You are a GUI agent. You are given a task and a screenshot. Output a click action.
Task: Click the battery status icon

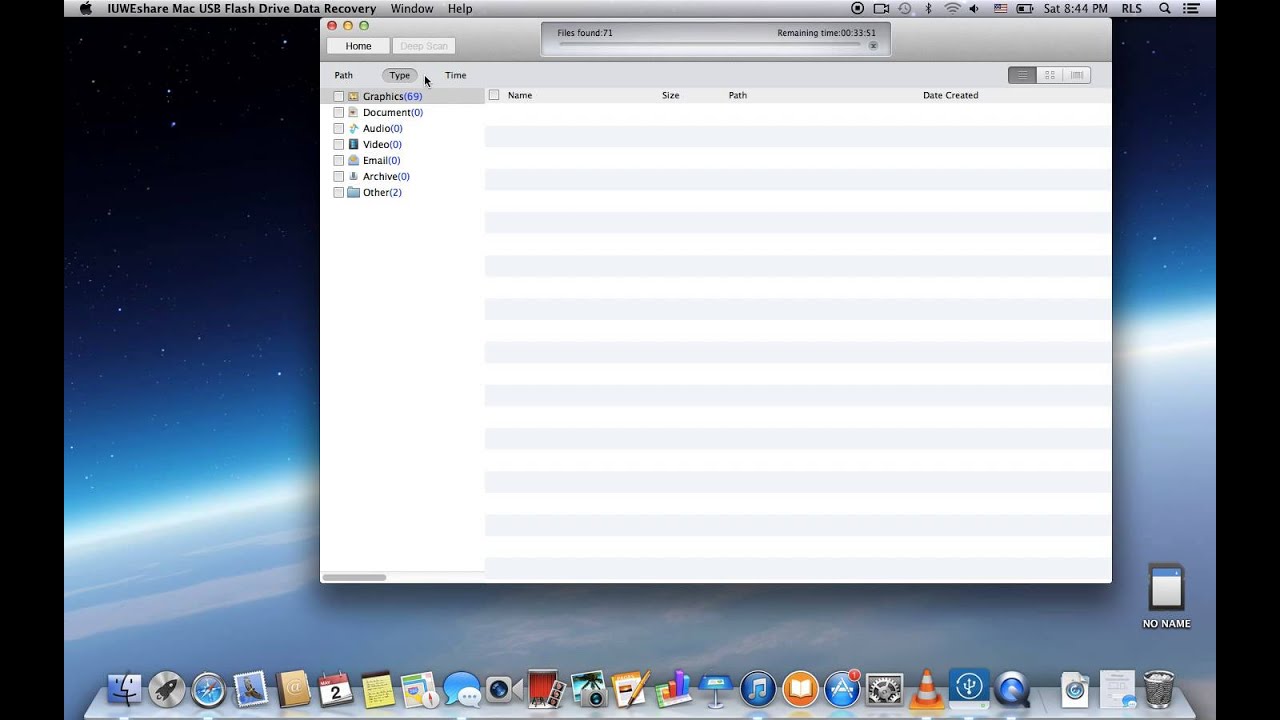point(1025,8)
